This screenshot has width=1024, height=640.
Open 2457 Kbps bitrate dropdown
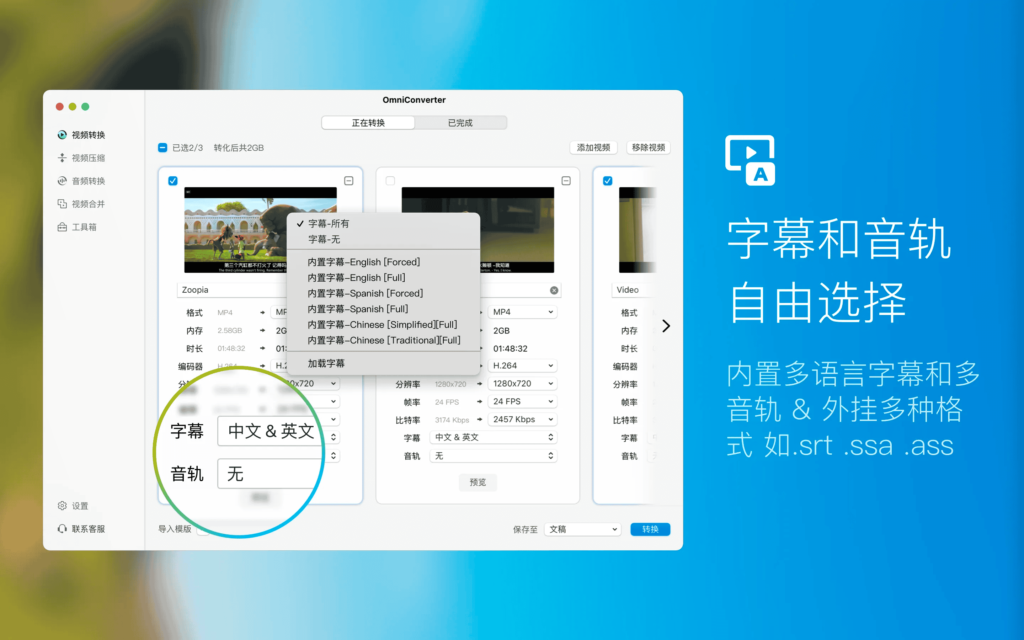click(x=522, y=419)
